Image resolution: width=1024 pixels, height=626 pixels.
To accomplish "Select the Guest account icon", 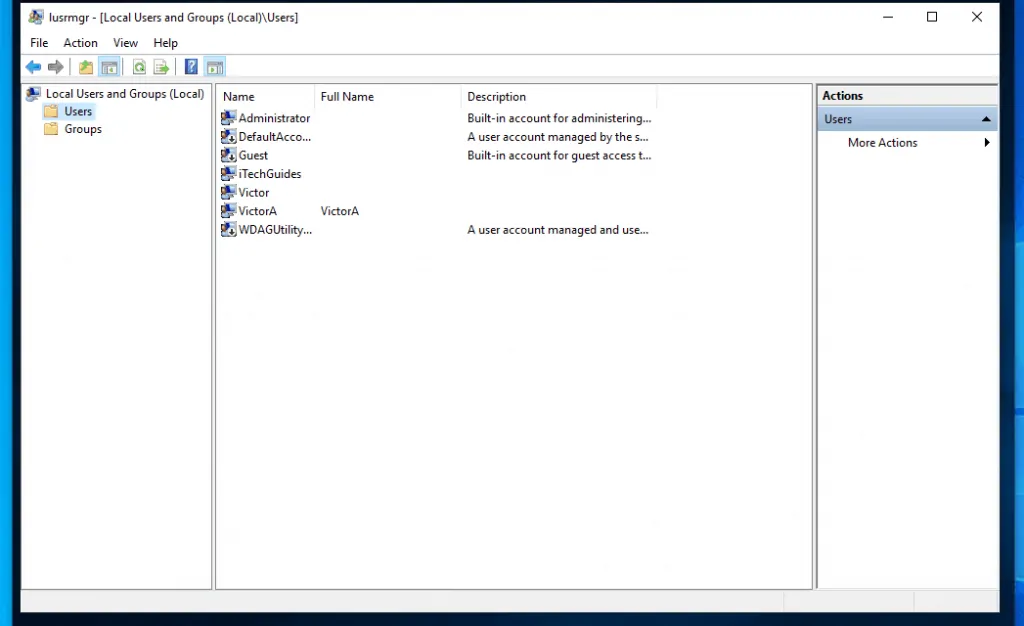I will [x=228, y=155].
